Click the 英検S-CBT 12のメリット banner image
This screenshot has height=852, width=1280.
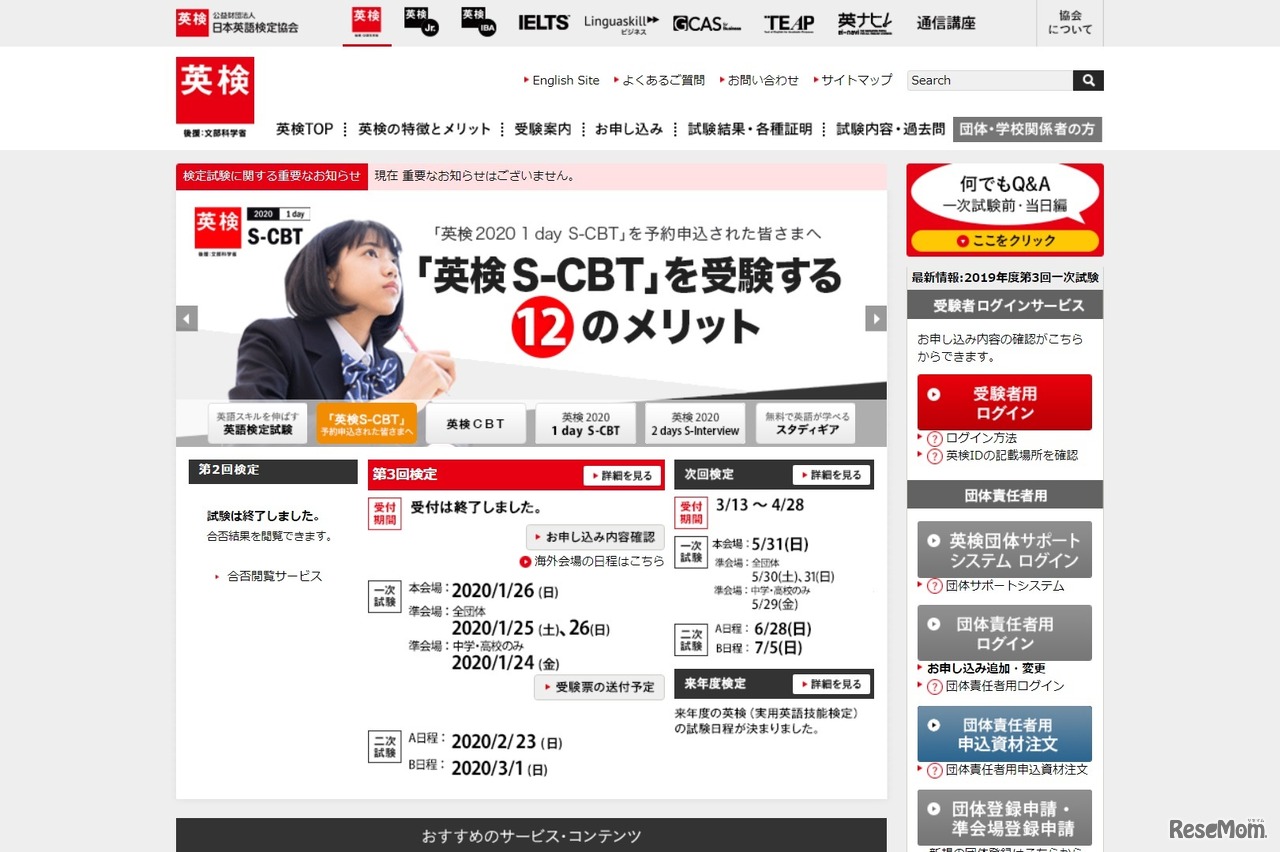(531, 296)
